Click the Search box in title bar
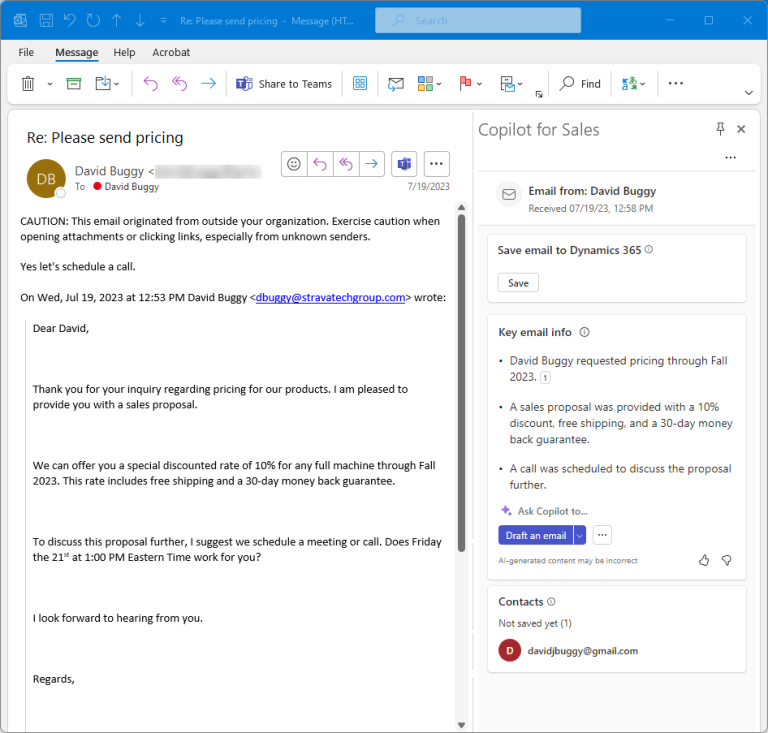This screenshot has height=733, width=768. click(478, 21)
